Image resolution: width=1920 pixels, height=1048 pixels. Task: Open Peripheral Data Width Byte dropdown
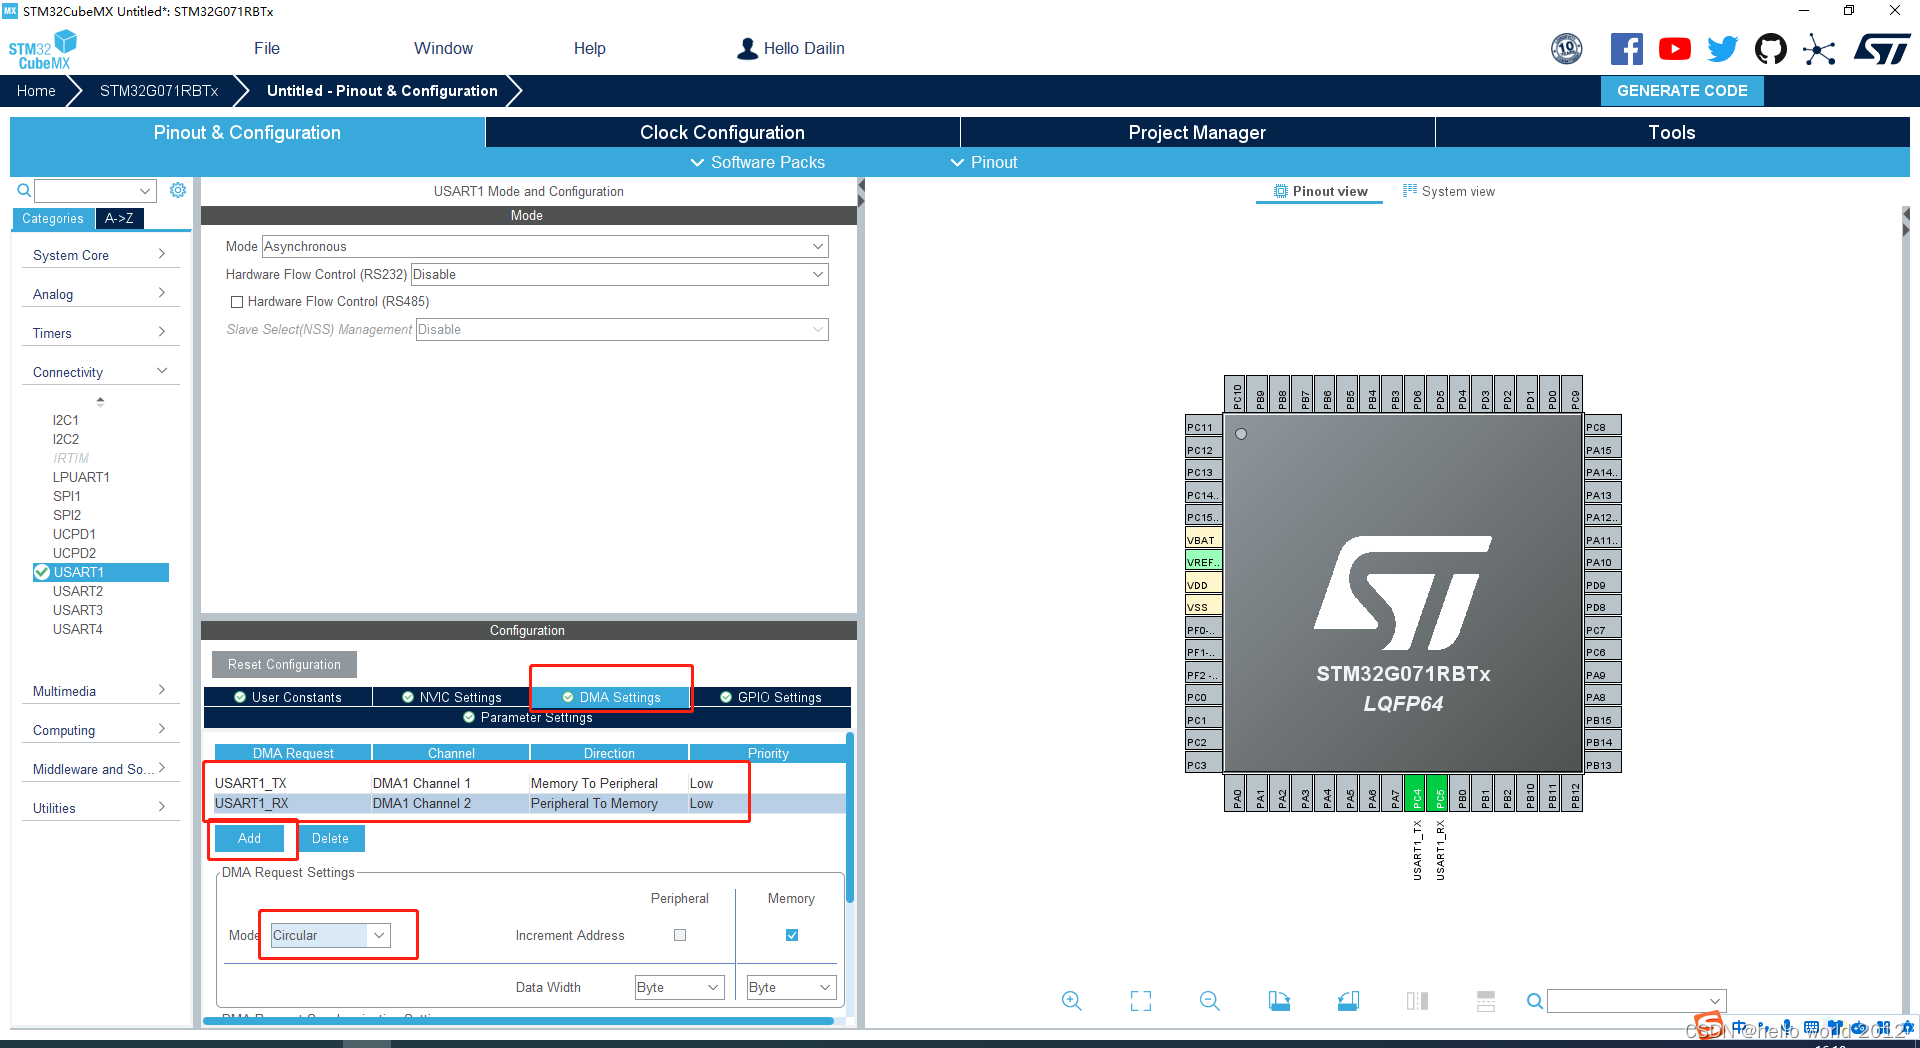(680, 987)
